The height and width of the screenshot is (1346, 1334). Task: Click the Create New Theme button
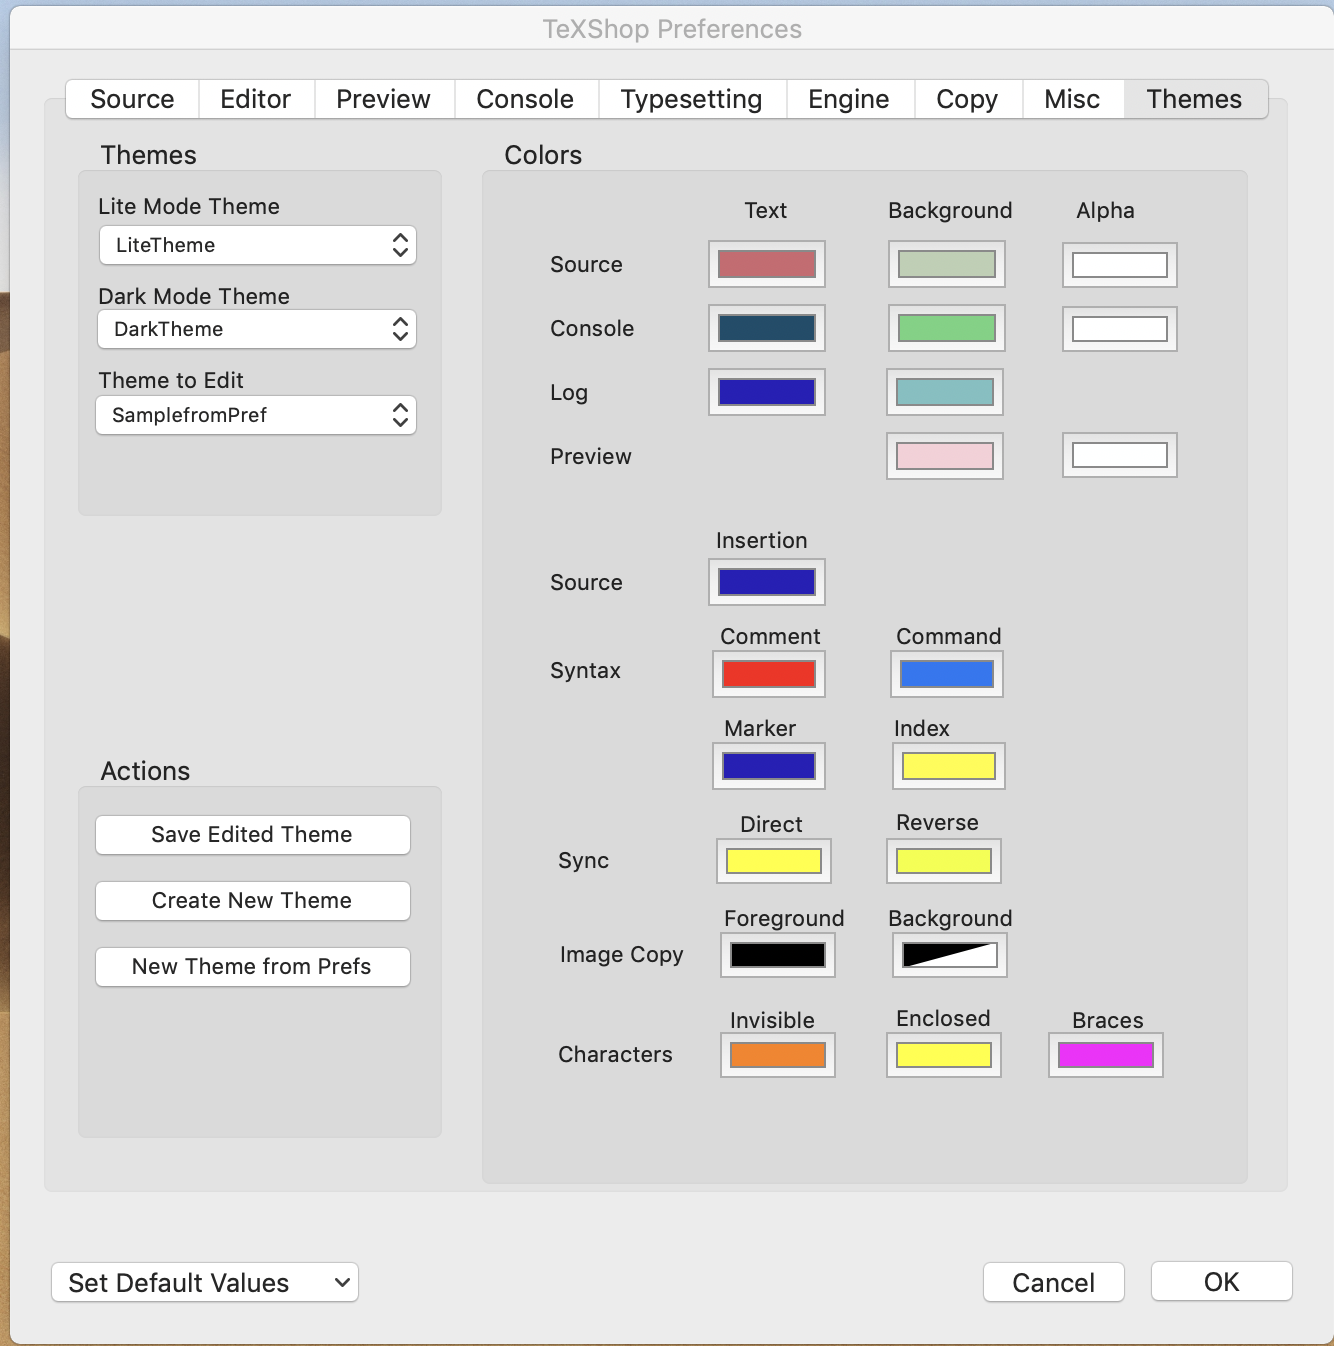pos(253,901)
